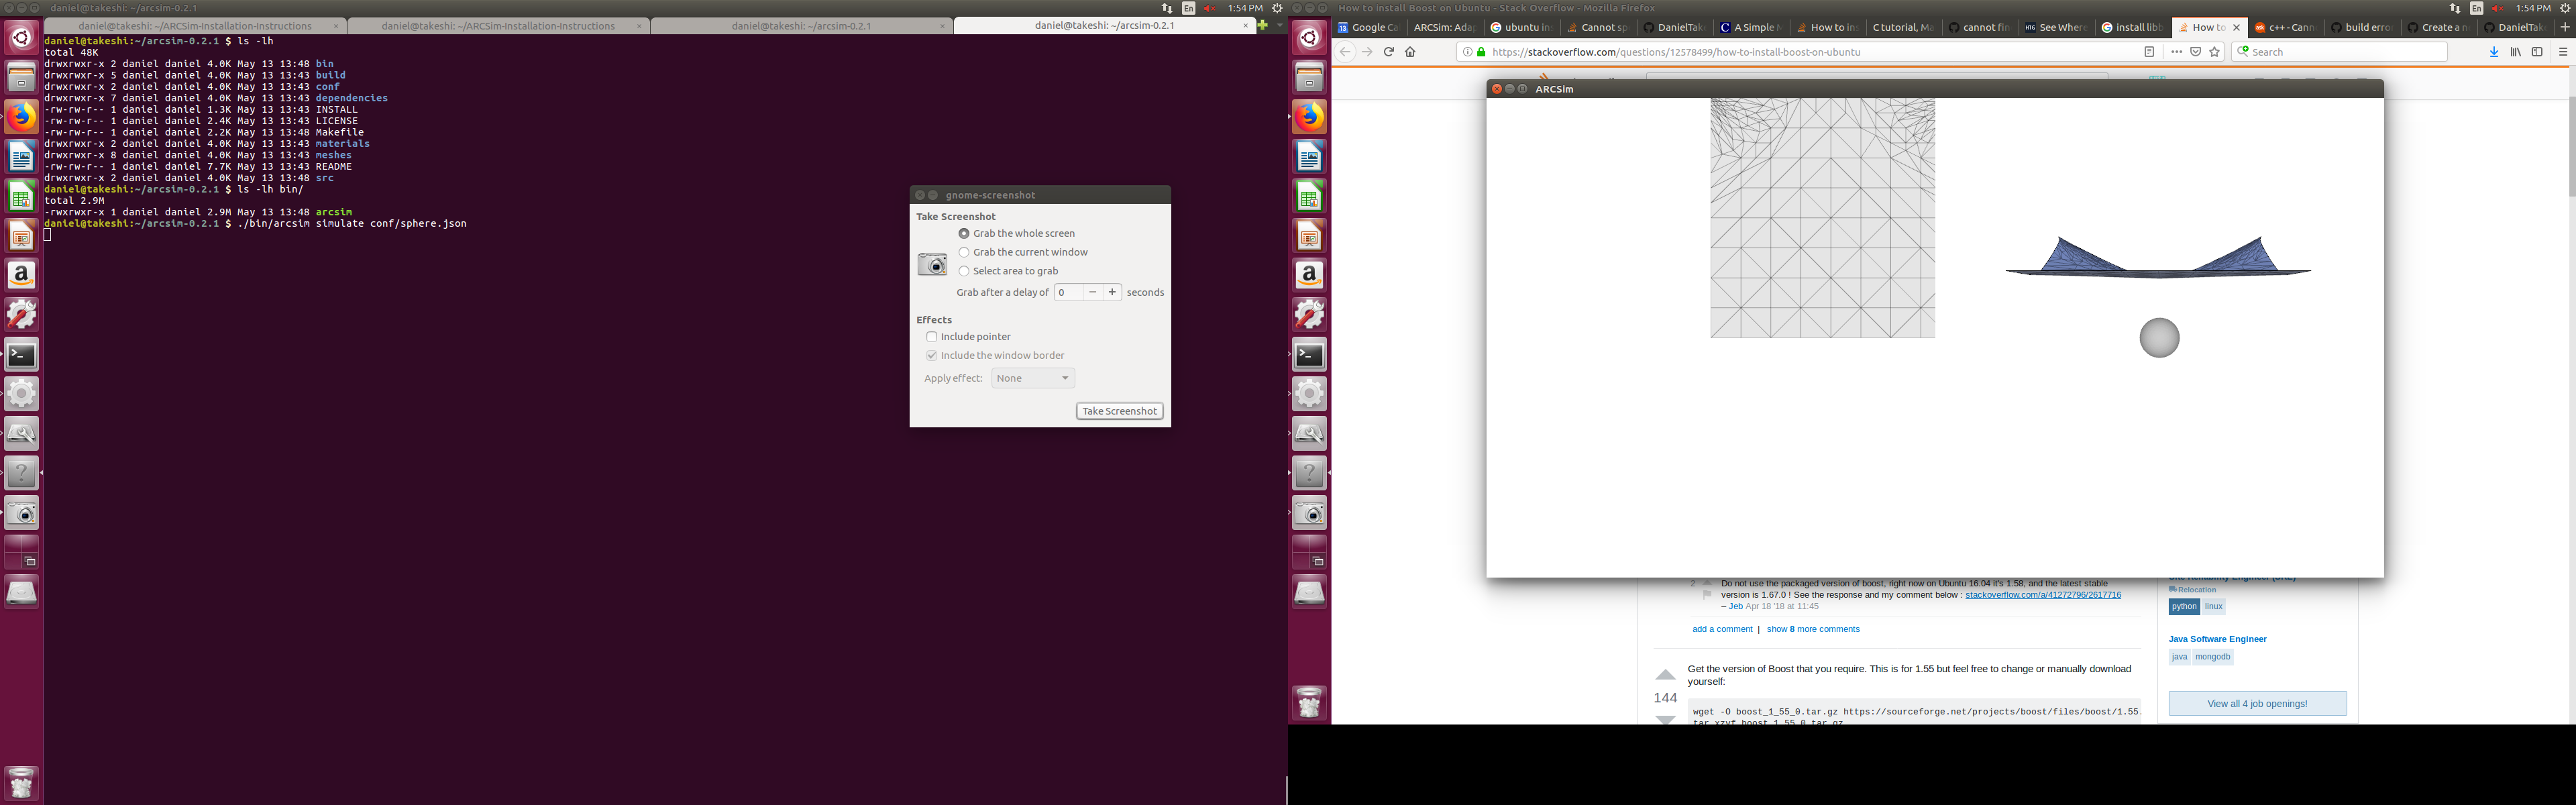Increase screenshot delay with plus button

(1112, 292)
